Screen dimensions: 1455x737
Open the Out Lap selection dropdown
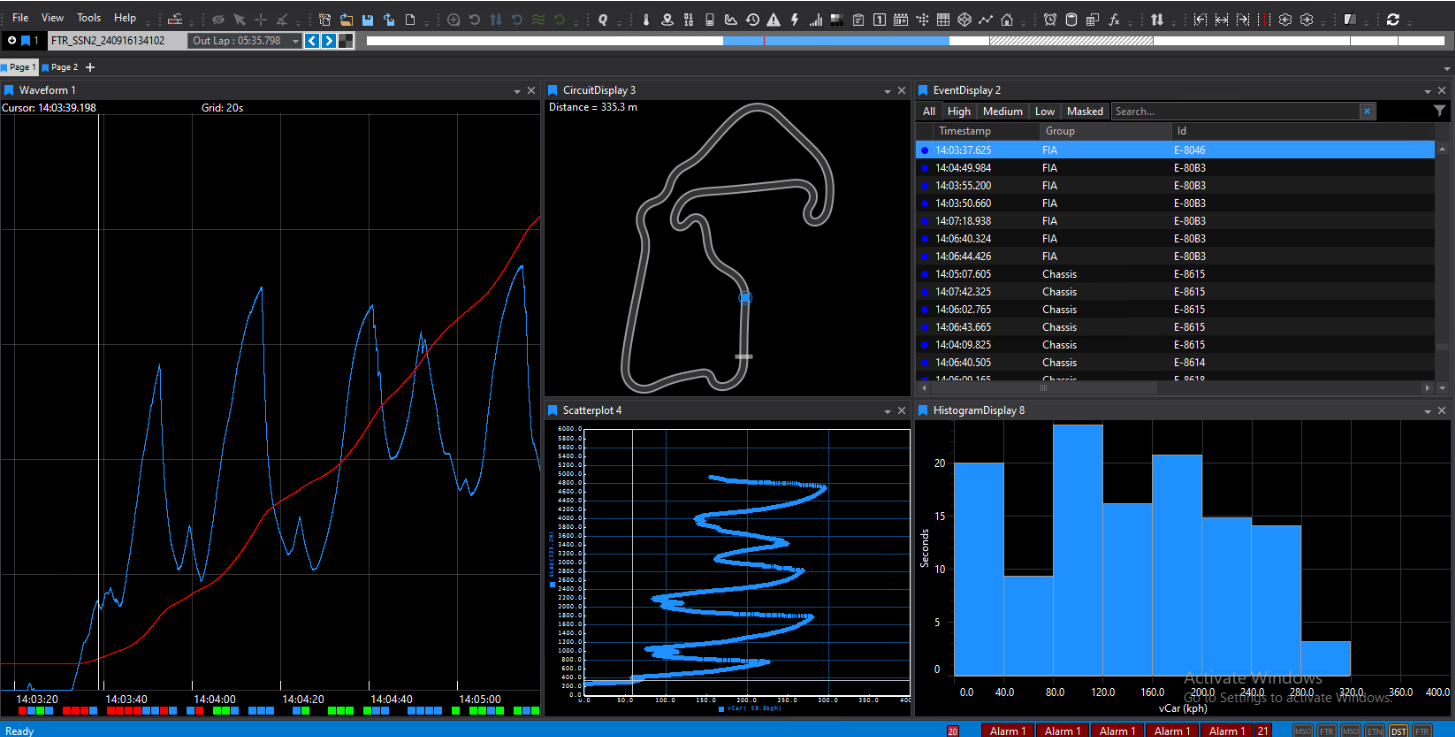coord(295,41)
